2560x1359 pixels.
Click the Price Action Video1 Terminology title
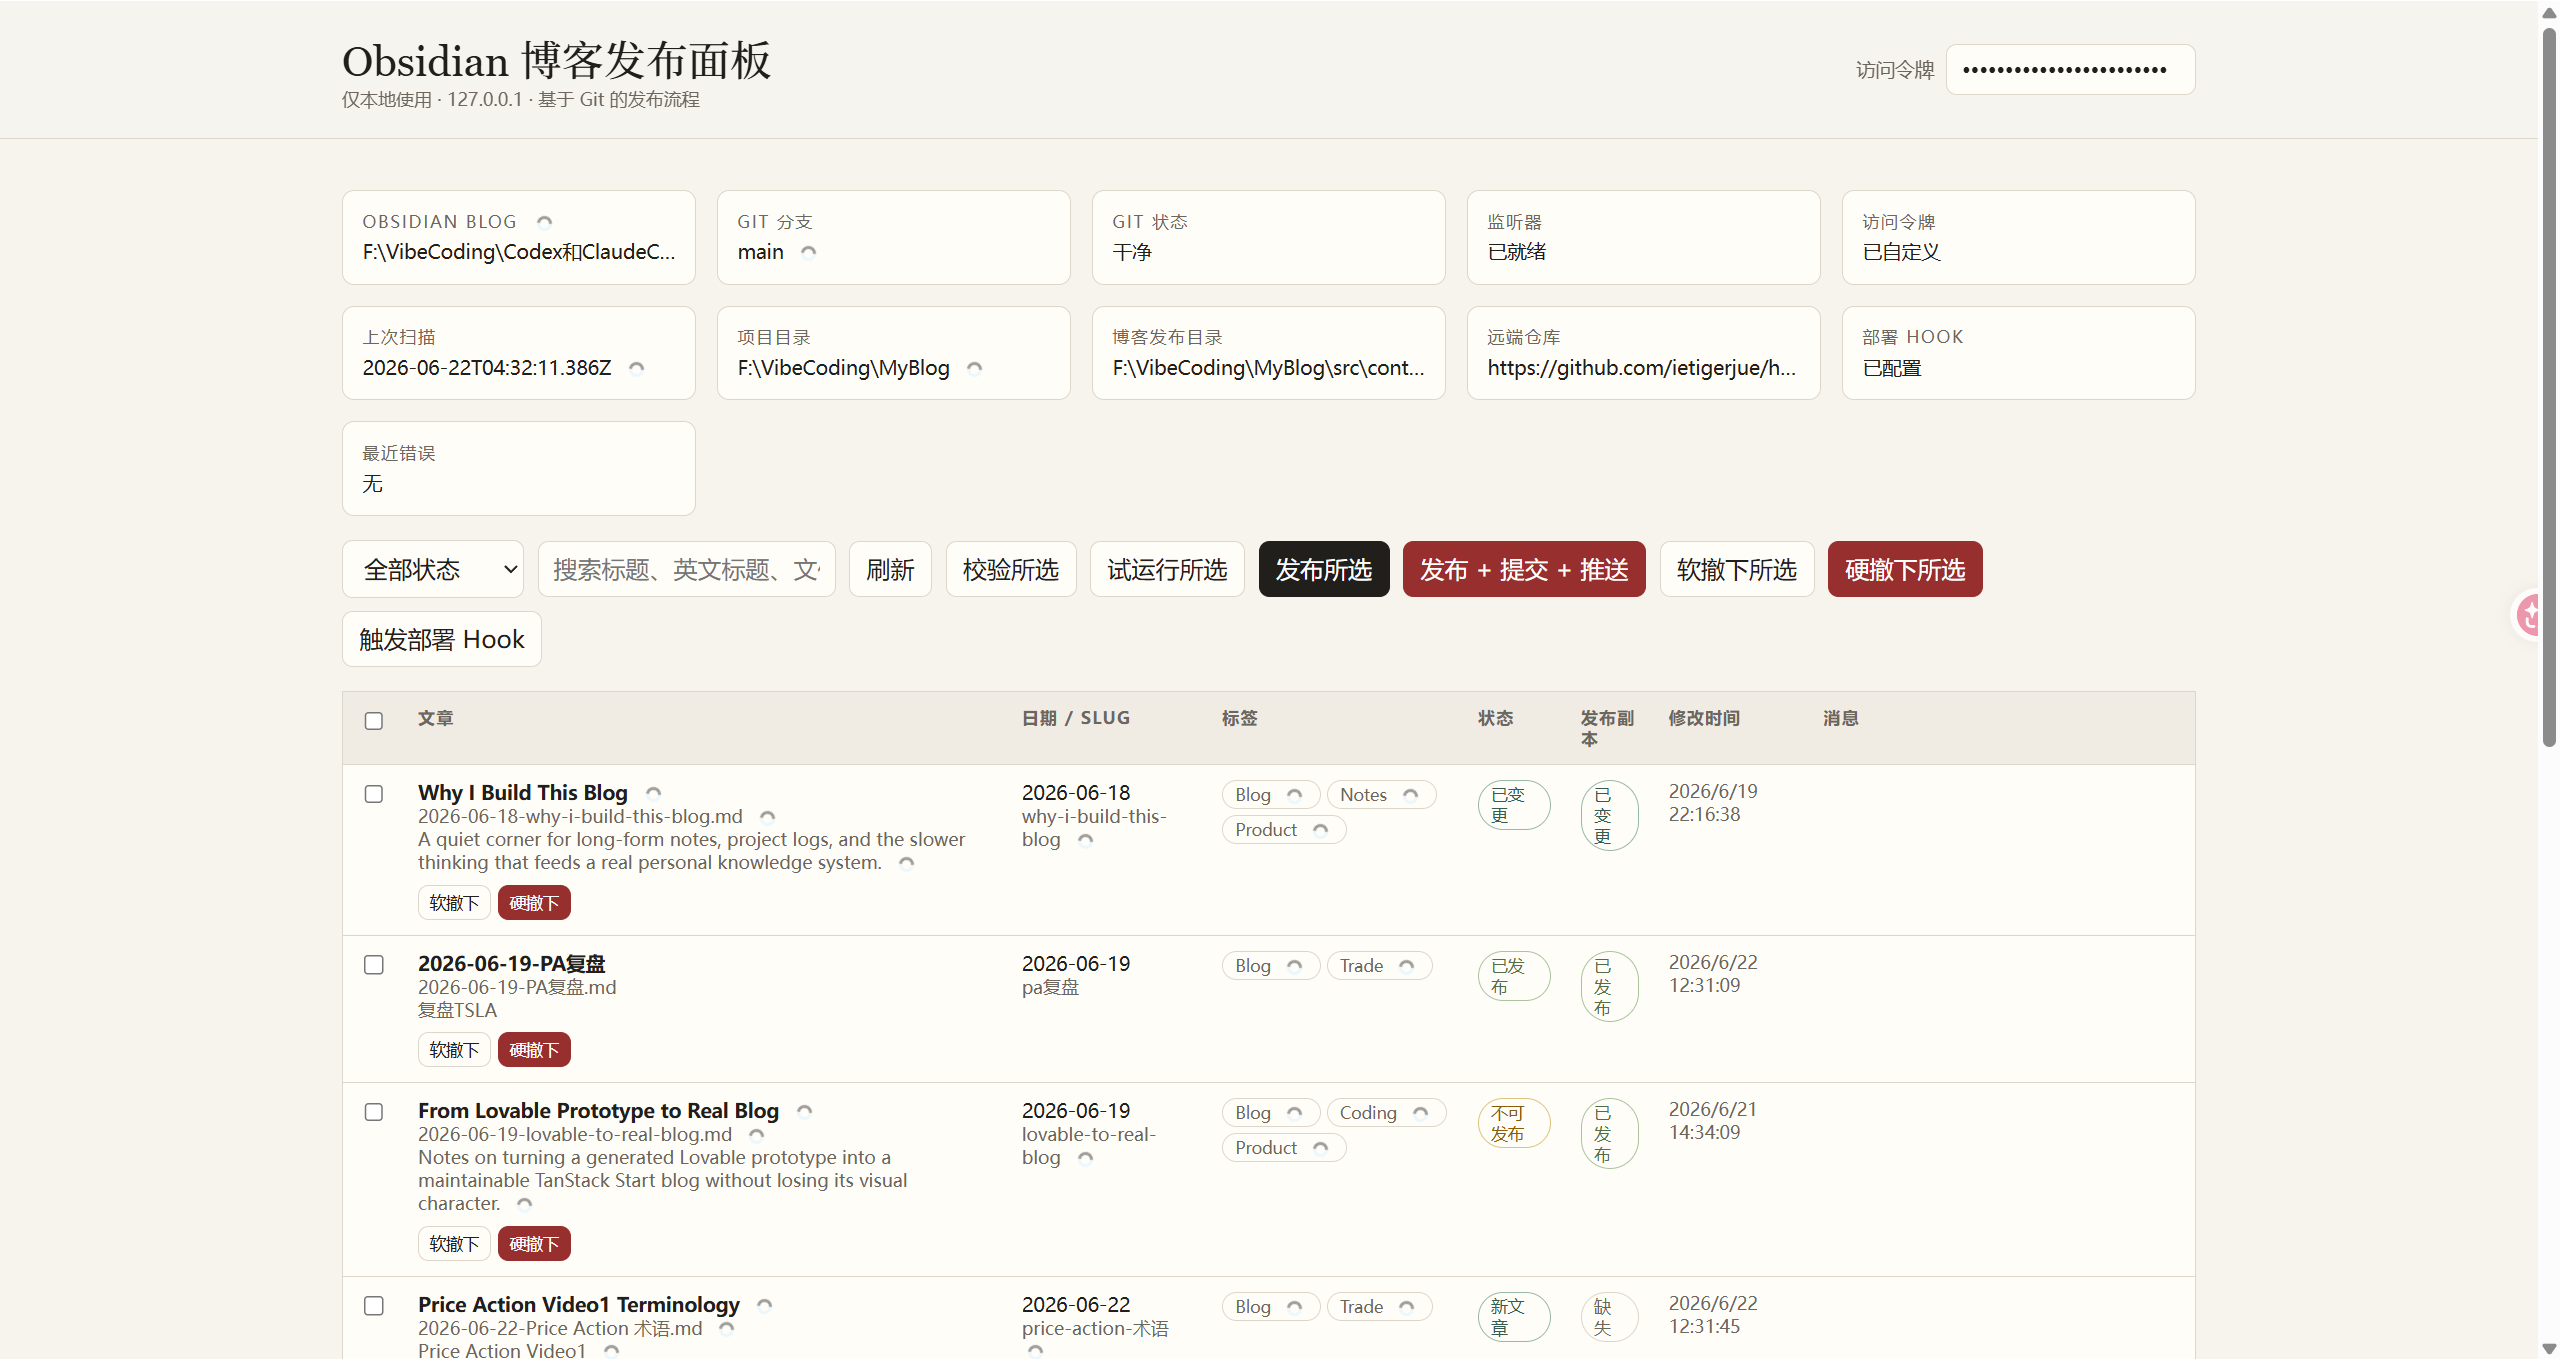[579, 1305]
